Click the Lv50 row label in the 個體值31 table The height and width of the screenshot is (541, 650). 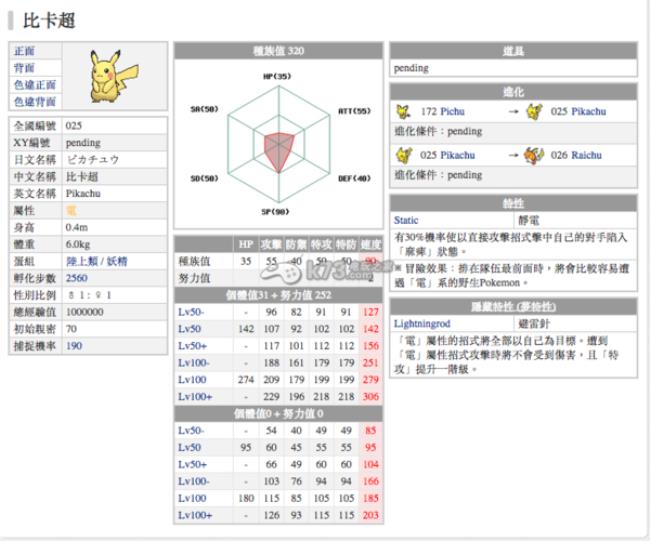coord(189,329)
